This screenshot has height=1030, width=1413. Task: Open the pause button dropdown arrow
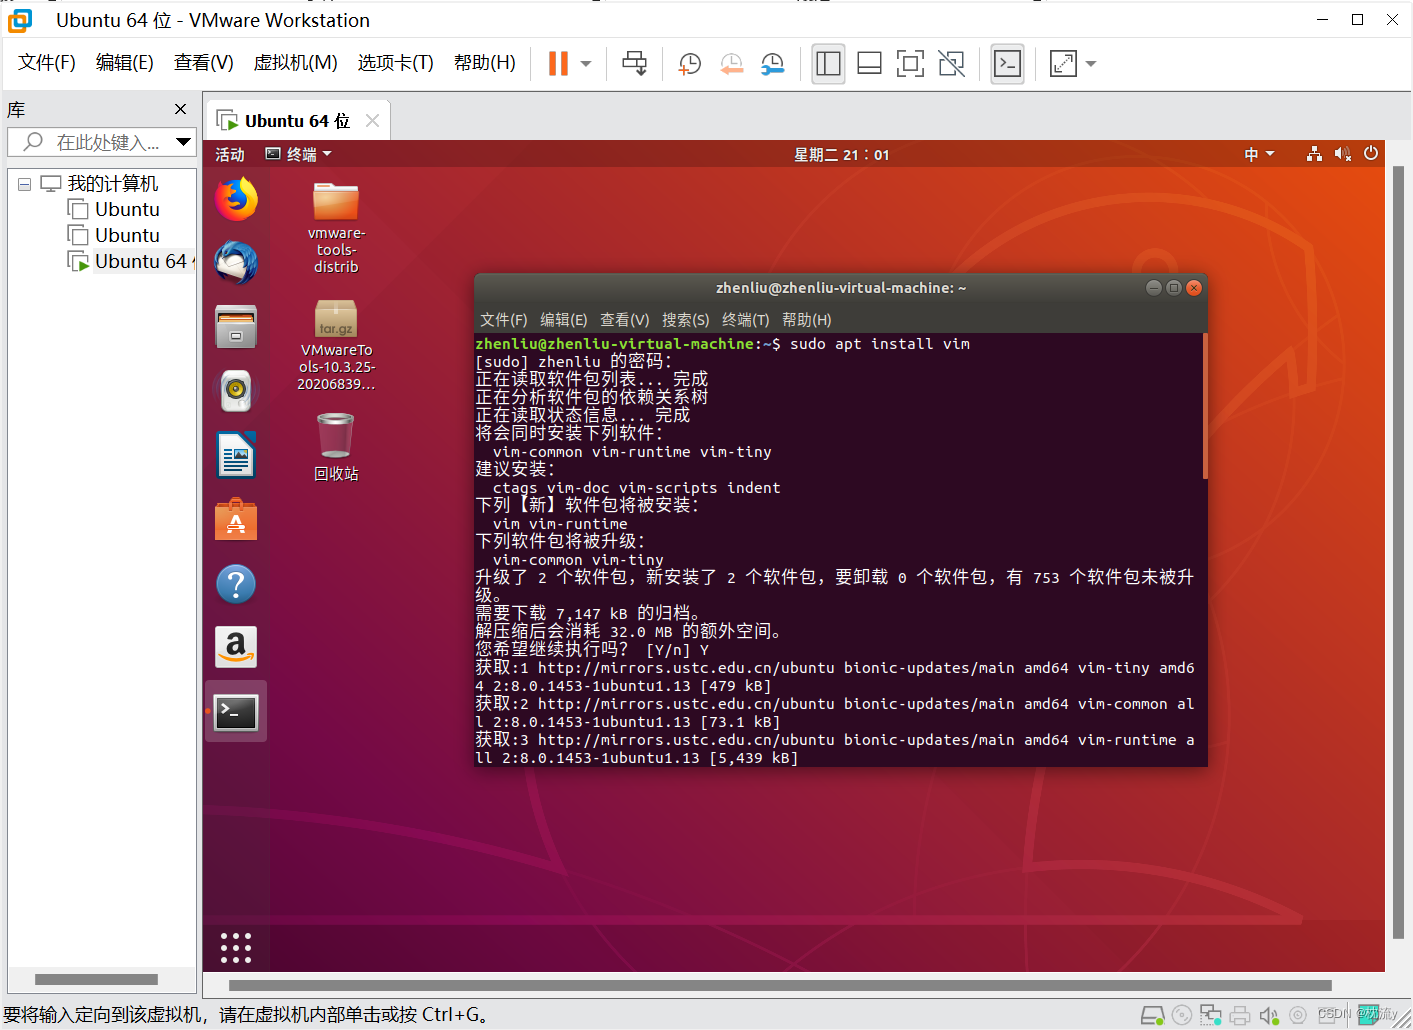tap(586, 64)
